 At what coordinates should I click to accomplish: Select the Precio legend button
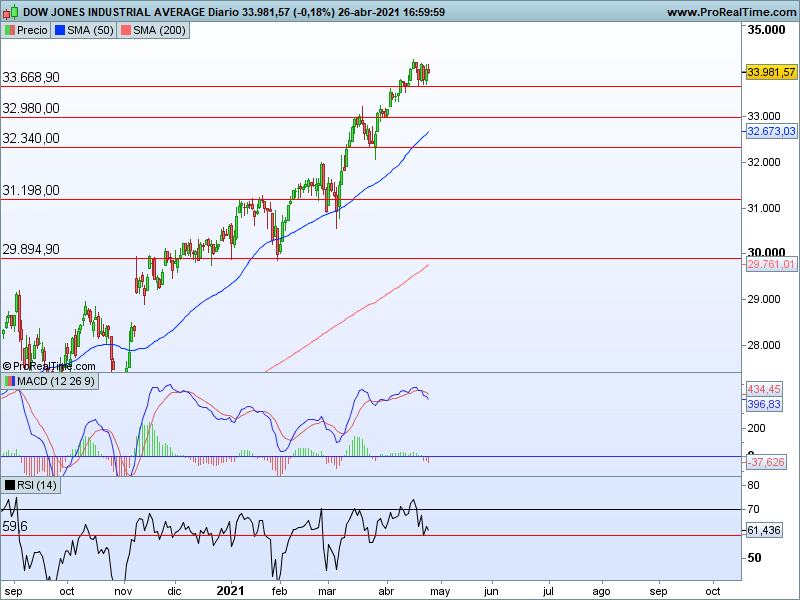click(x=26, y=30)
